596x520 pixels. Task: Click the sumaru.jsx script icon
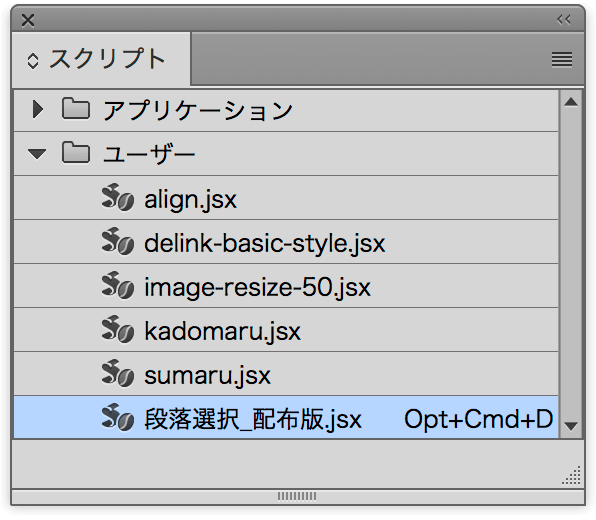tap(117, 373)
